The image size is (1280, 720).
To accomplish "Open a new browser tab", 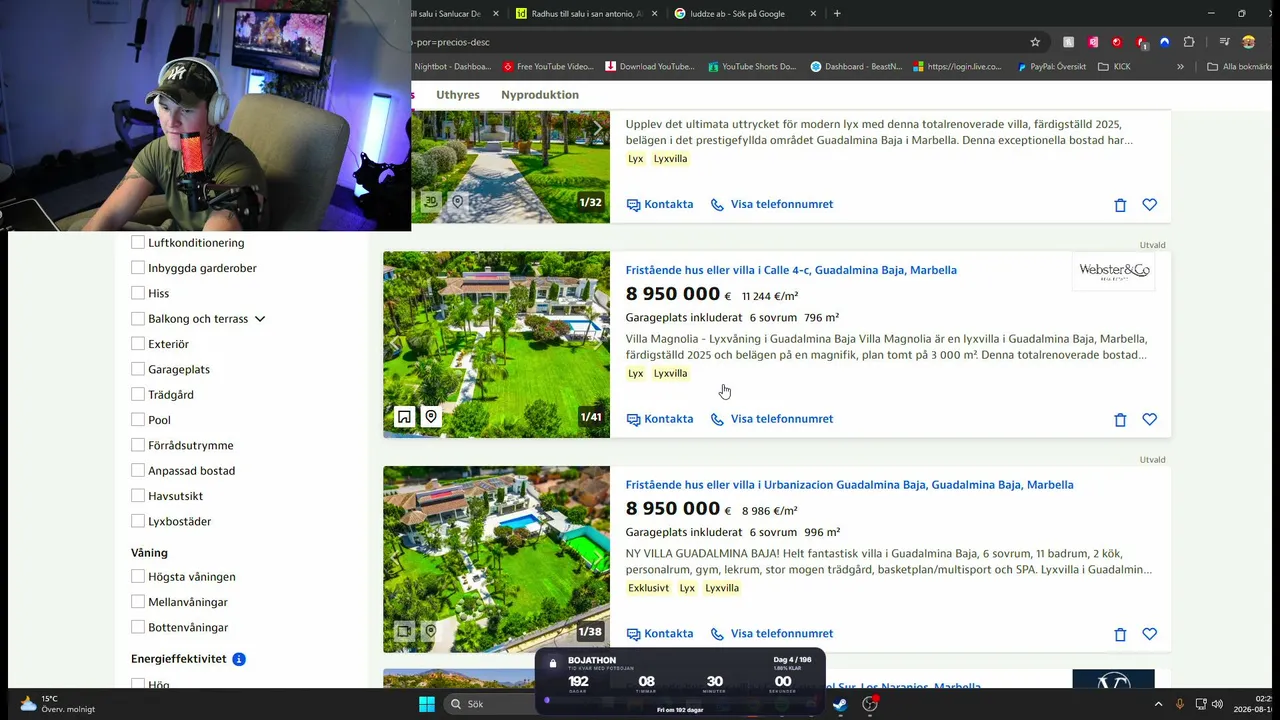I will [837, 14].
